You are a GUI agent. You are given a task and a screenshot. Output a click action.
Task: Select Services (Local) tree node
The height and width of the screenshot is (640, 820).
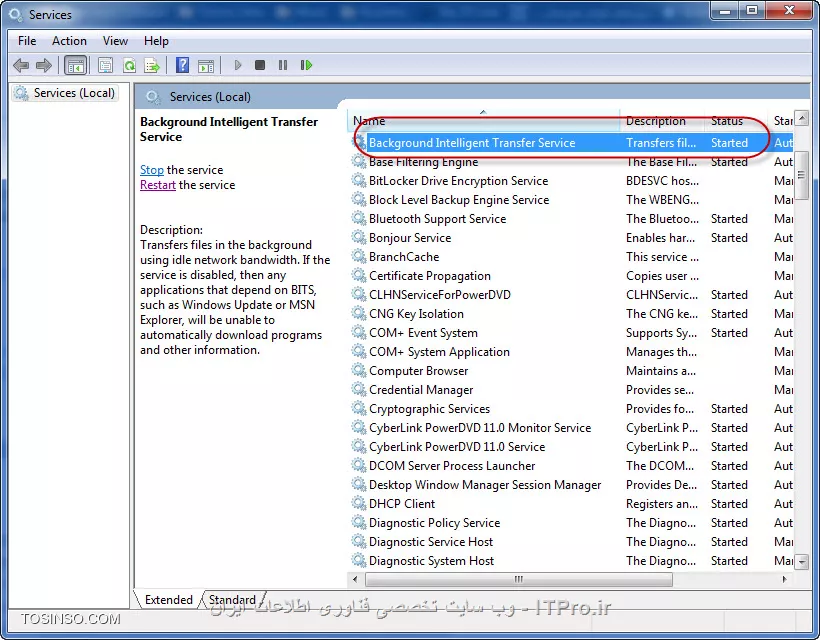coord(65,93)
